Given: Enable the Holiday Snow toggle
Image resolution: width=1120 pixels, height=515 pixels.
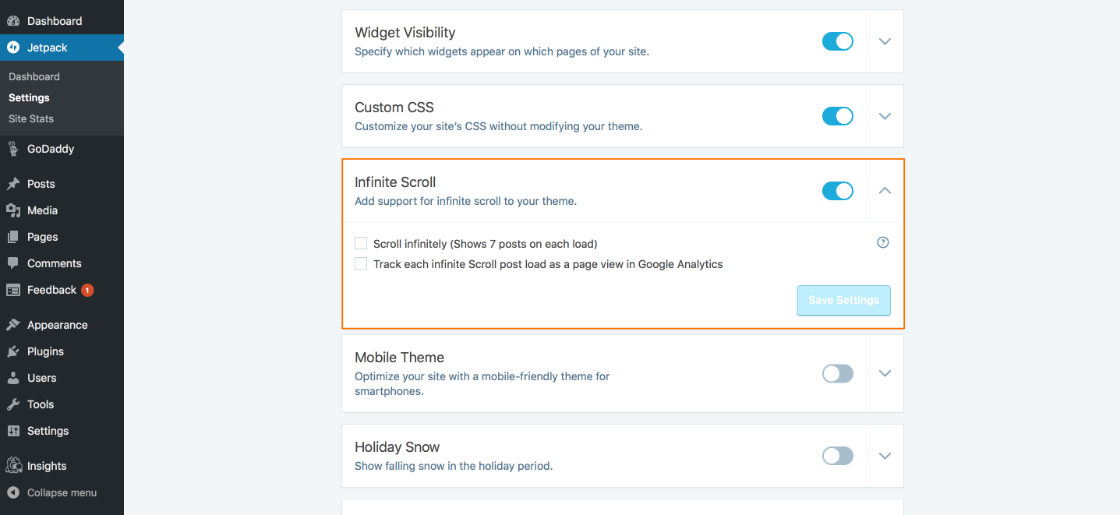Looking at the screenshot, I should (838, 456).
